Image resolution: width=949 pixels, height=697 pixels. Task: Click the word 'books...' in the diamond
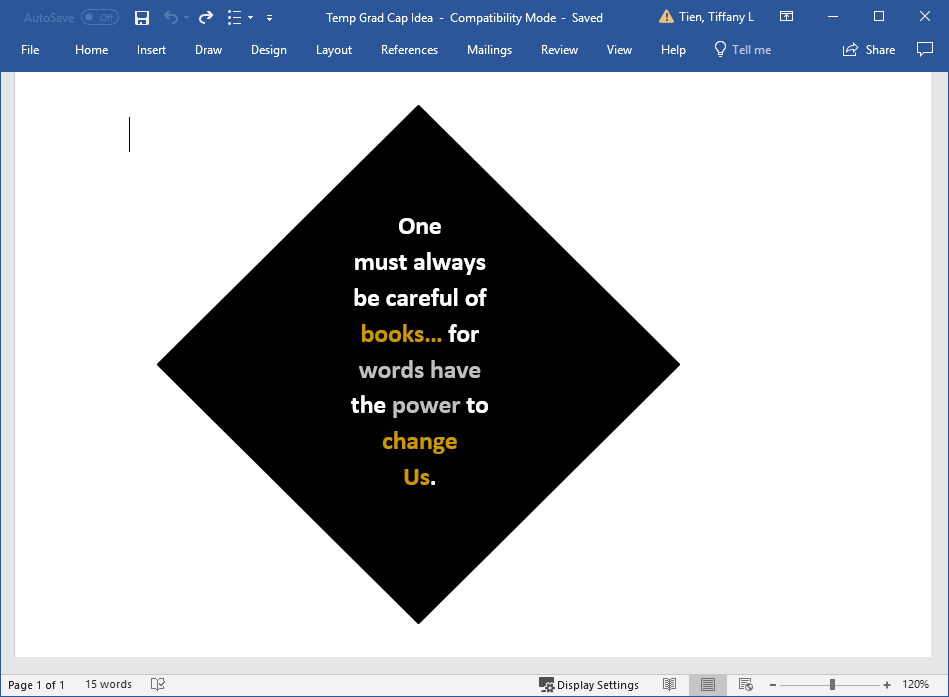[401, 334]
